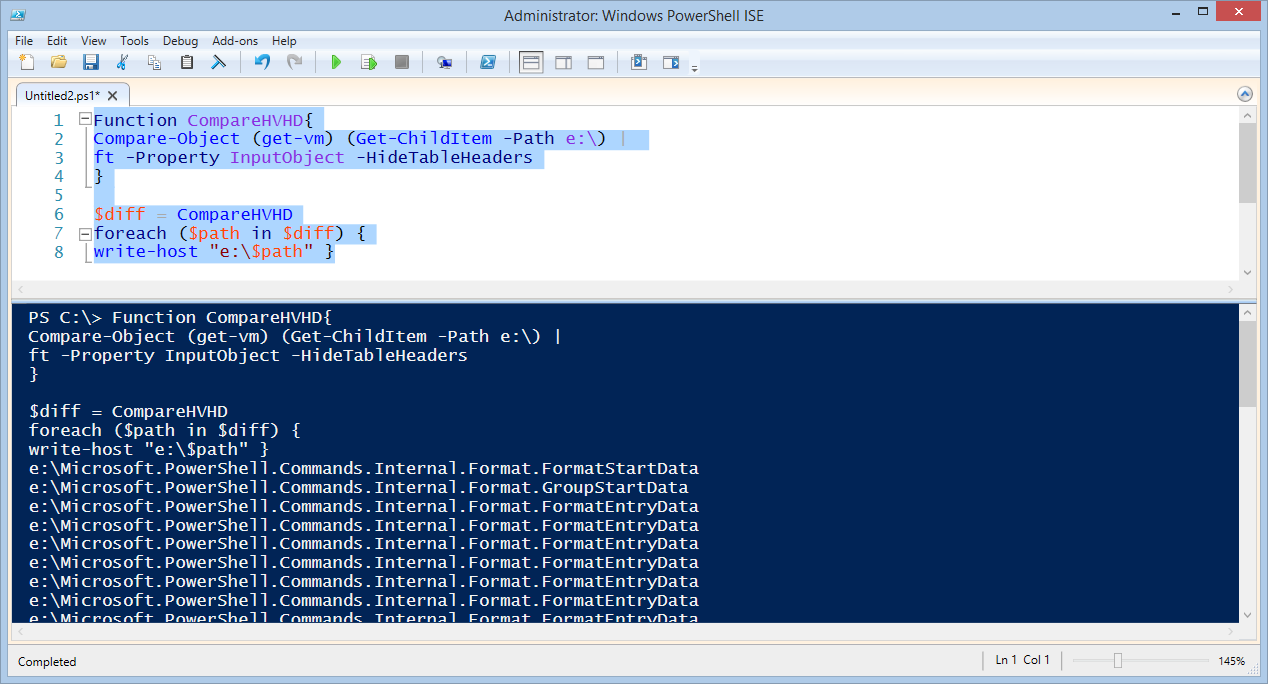Click the Stop Operation square icon
Screen dimensions: 1268x684
click(402, 62)
